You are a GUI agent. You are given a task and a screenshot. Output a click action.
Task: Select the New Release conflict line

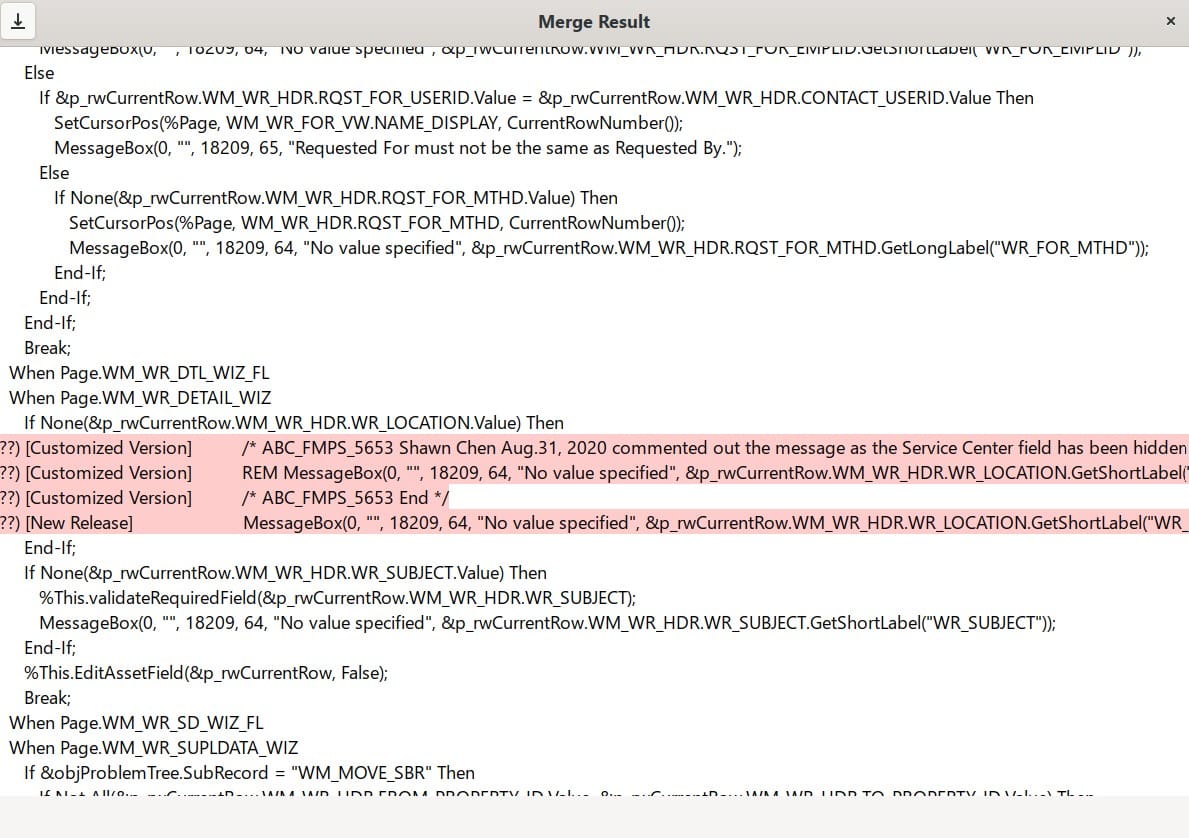(x=600, y=523)
